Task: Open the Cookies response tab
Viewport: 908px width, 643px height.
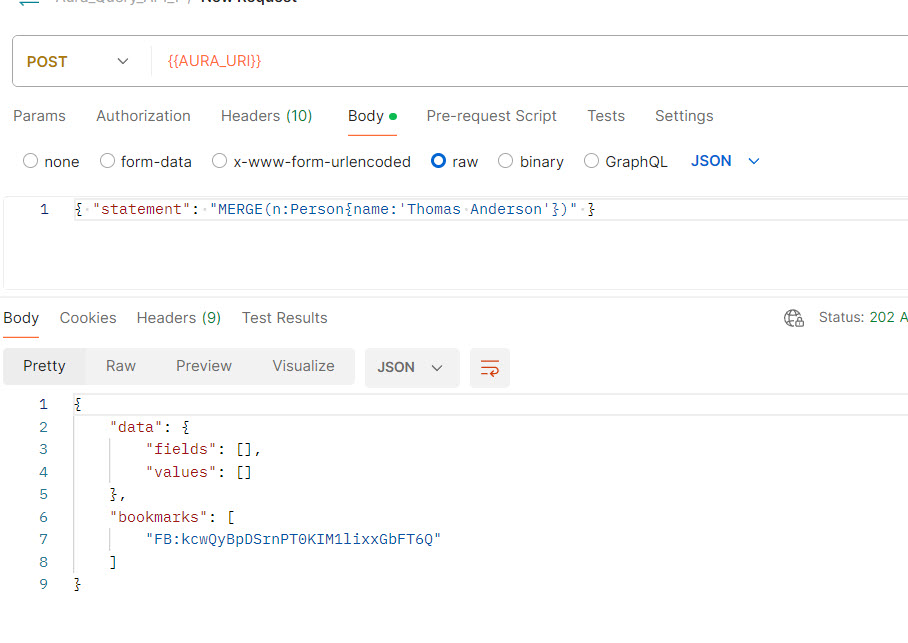Action: [x=88, y=318]
